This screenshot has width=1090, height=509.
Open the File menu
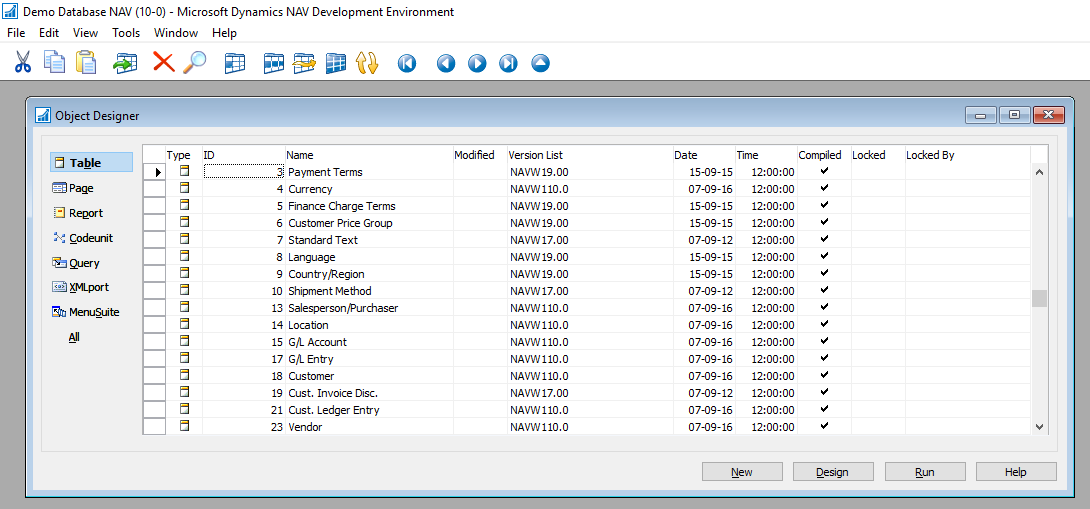click(x=16, y=33)
